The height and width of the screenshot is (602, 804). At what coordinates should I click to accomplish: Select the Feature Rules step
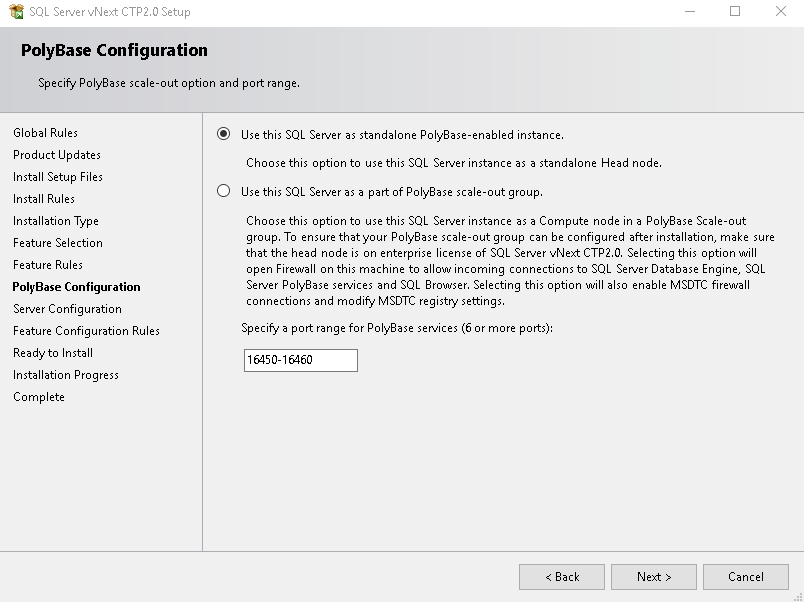(48, 265)
